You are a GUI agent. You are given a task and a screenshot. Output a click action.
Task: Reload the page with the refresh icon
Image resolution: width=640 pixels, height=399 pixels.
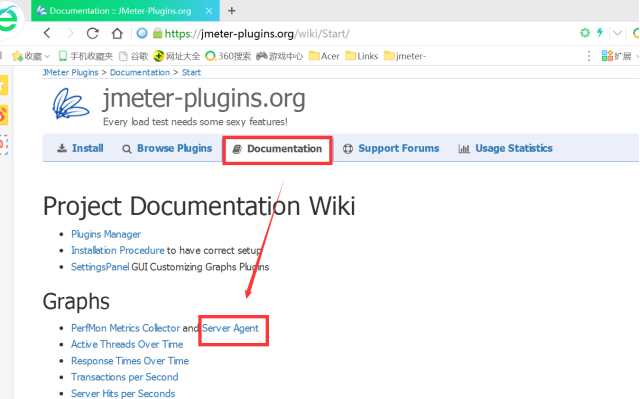(93, 33)
